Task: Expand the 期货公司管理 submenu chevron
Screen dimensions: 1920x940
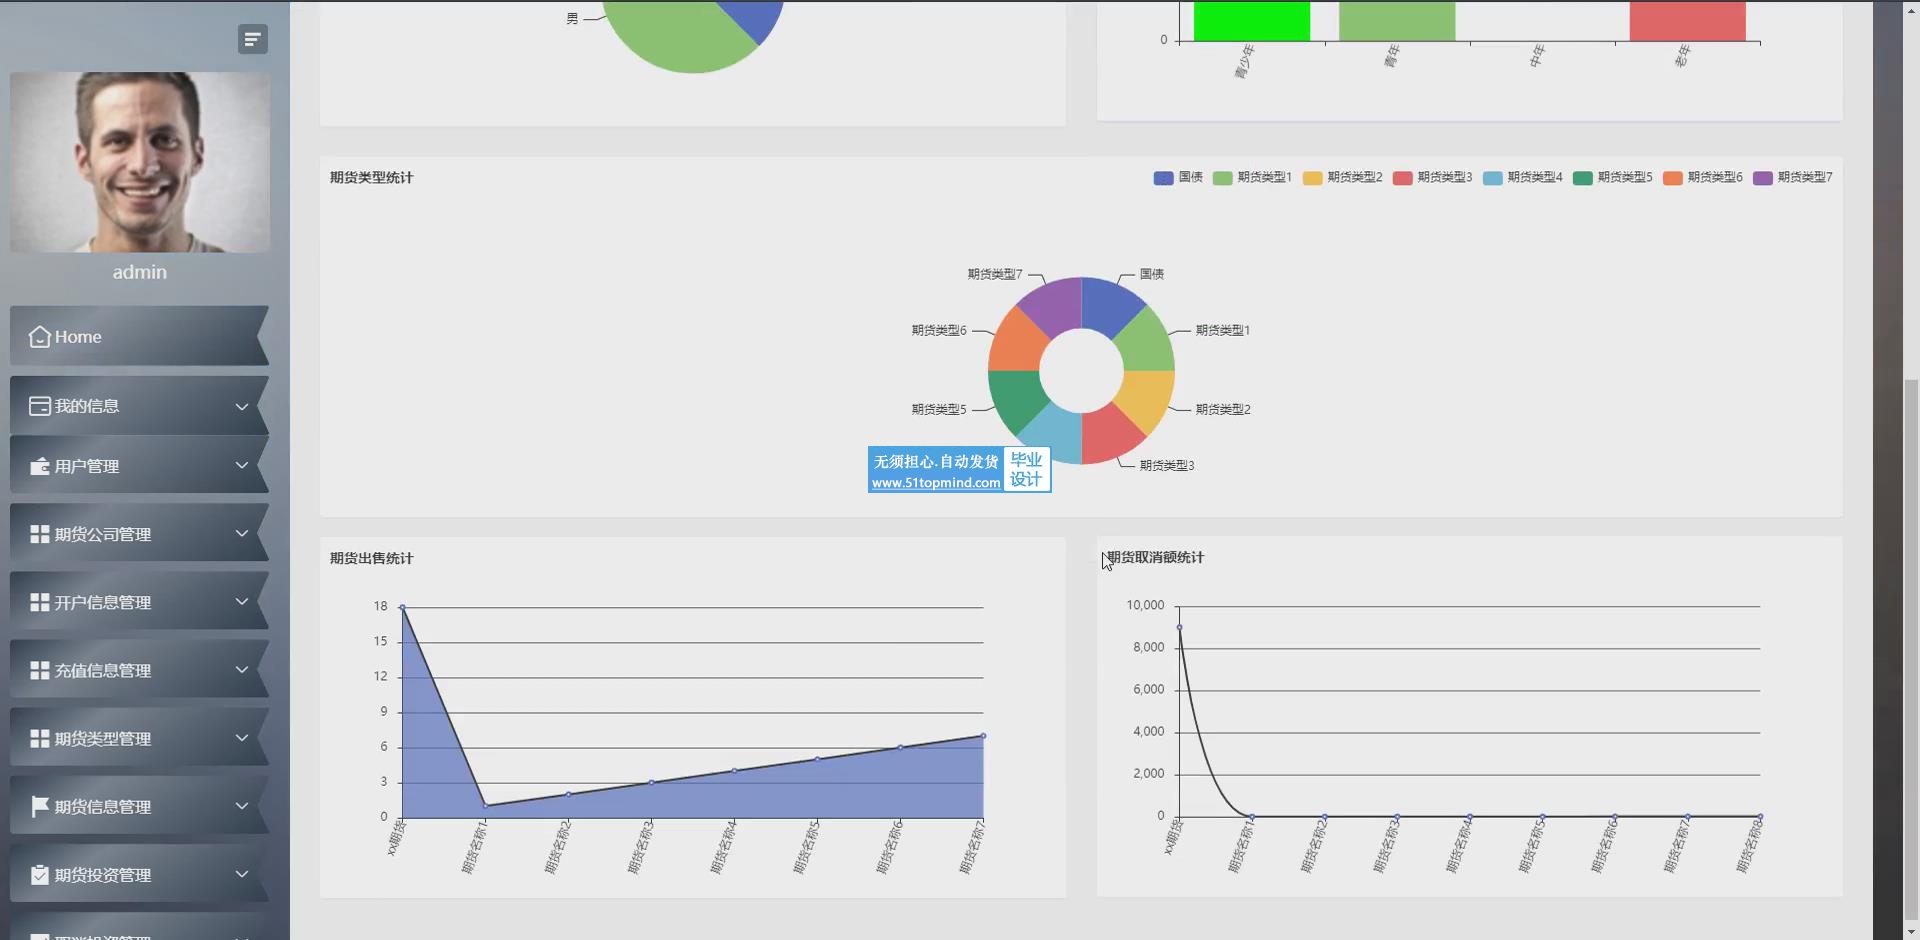Action: click(x=241, y=533)
